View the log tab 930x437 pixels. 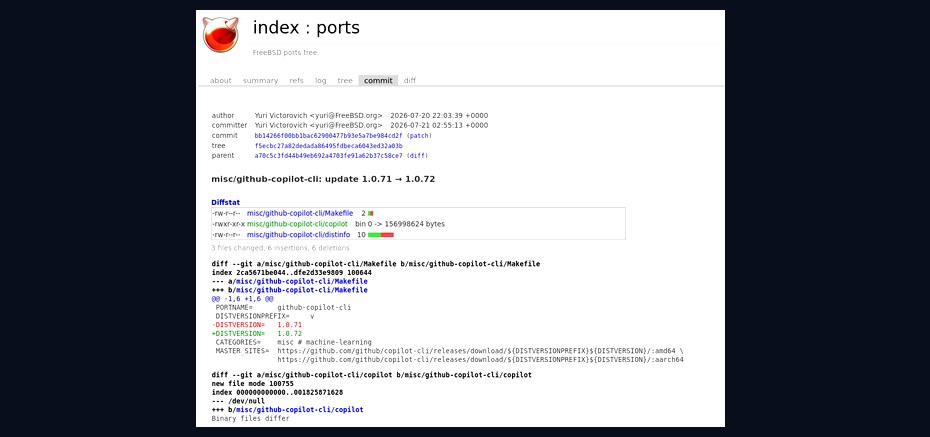pyautogui.click(x=321, y=81)
